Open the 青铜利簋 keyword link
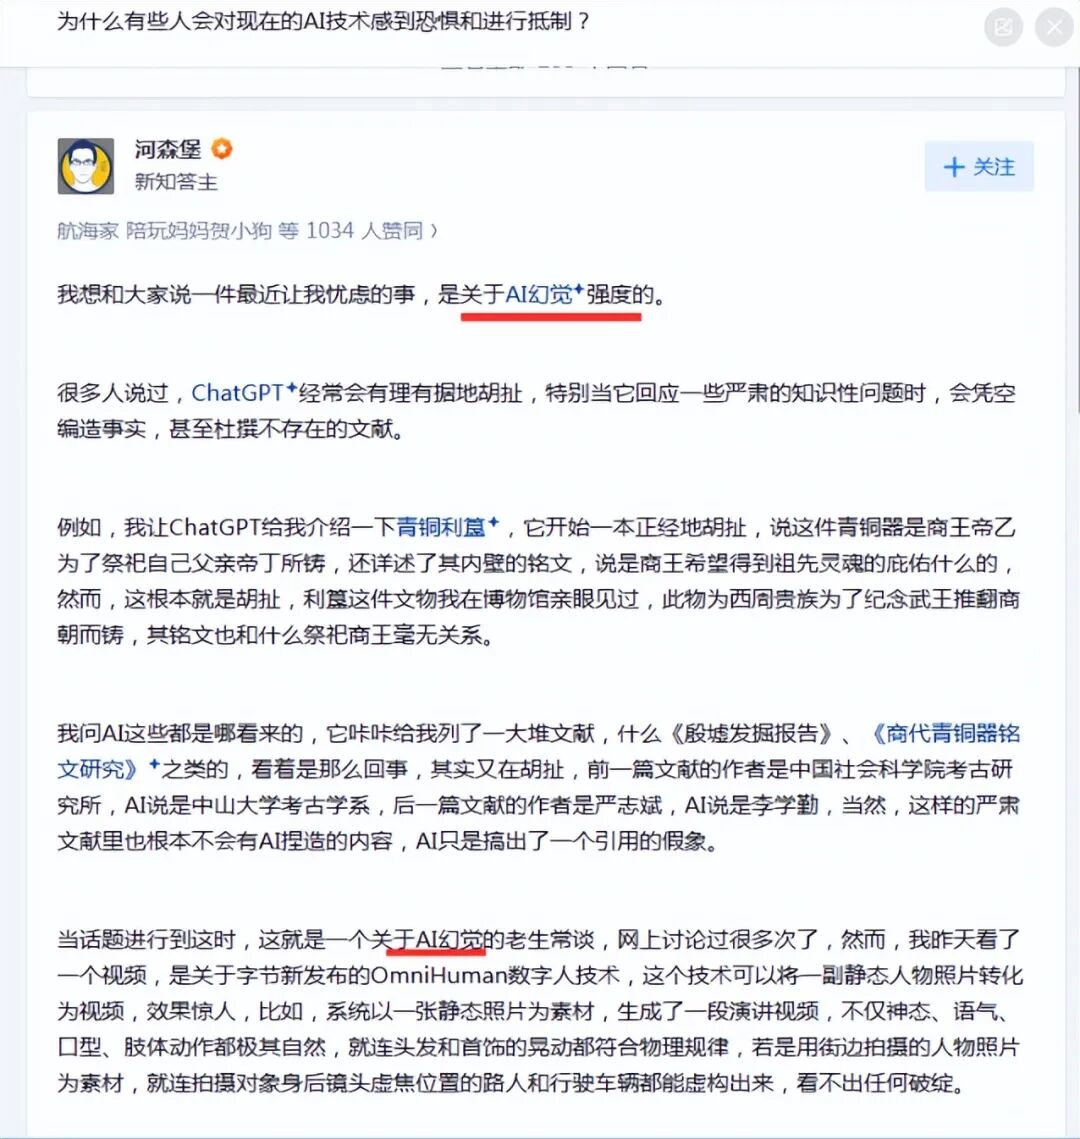 [x=441, y=527]
